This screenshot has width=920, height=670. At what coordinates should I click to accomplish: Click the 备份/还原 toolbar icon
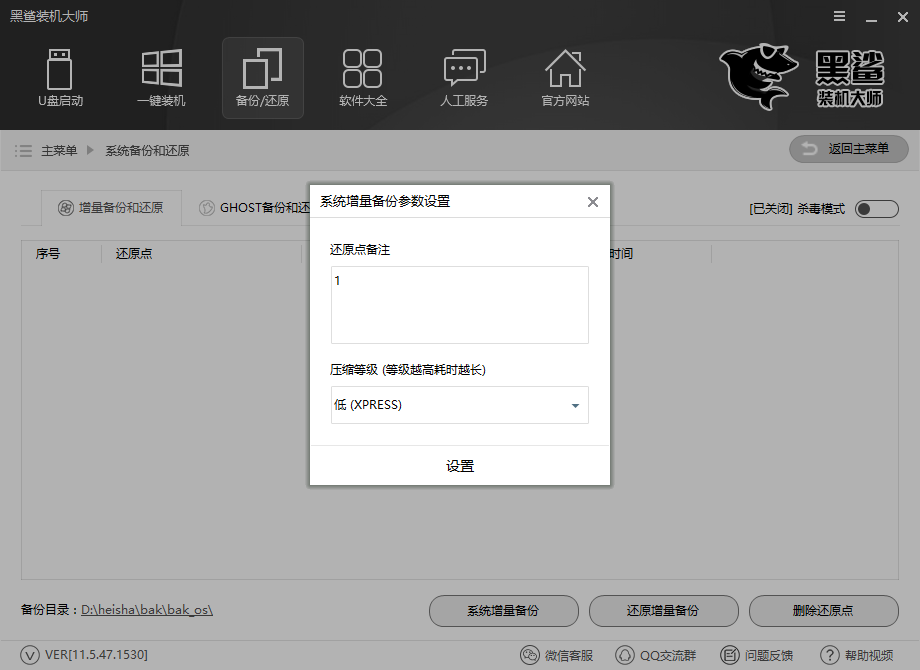(x=262, y=78)
